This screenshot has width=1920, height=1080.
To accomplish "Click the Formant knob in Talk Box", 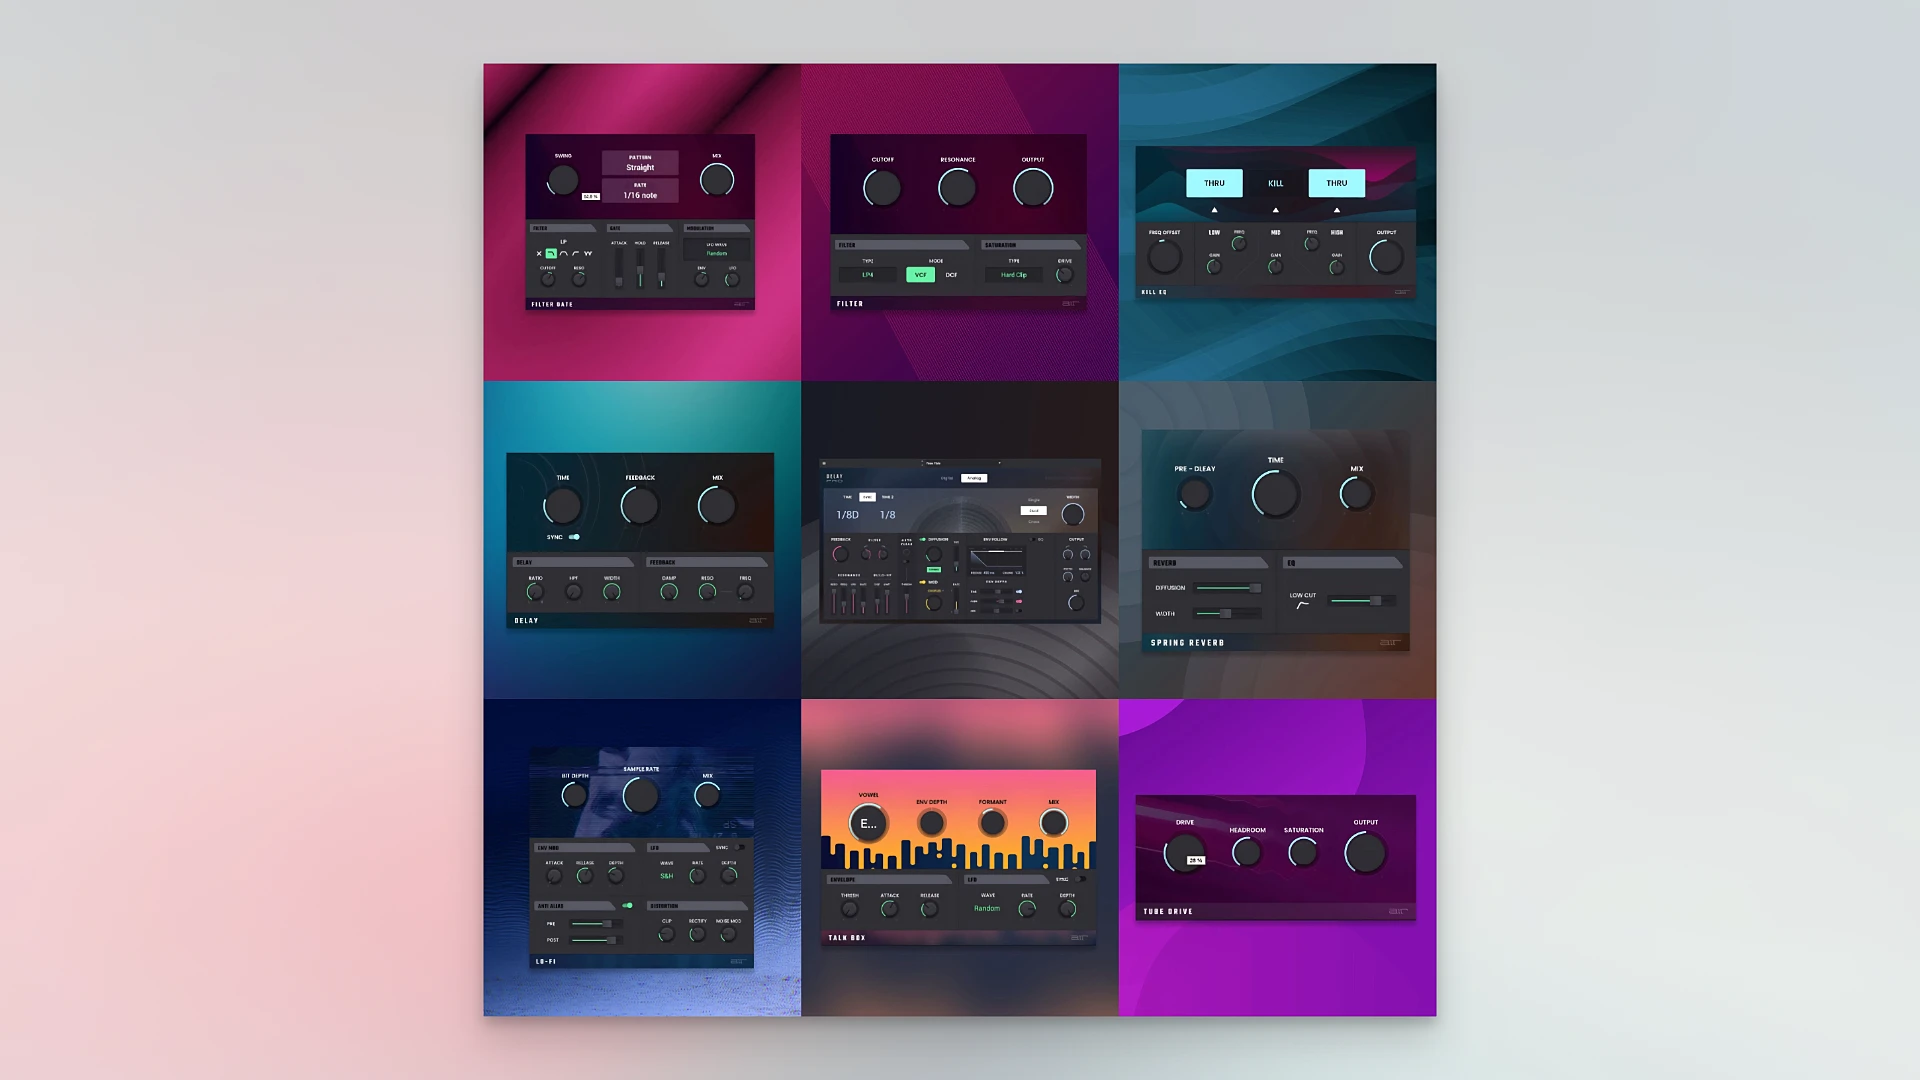I will pos(992,823).
